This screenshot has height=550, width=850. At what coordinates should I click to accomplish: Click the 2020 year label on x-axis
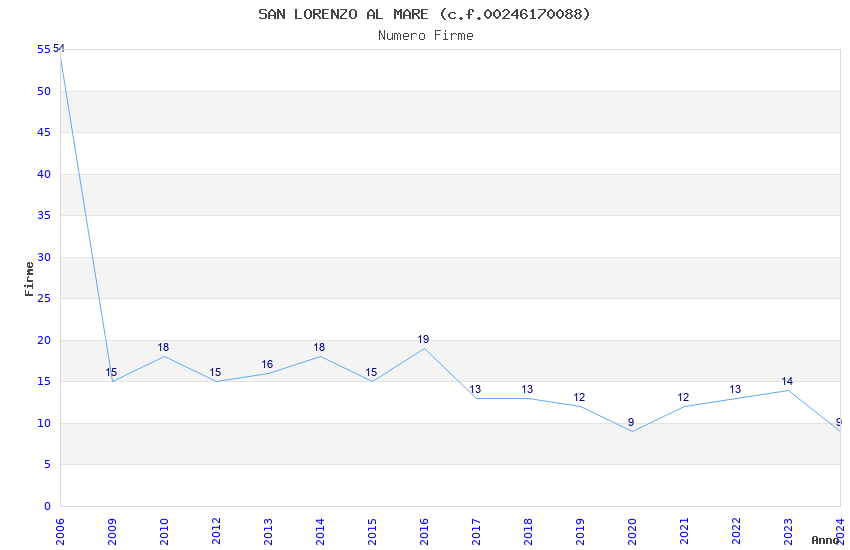pos(632,530)
